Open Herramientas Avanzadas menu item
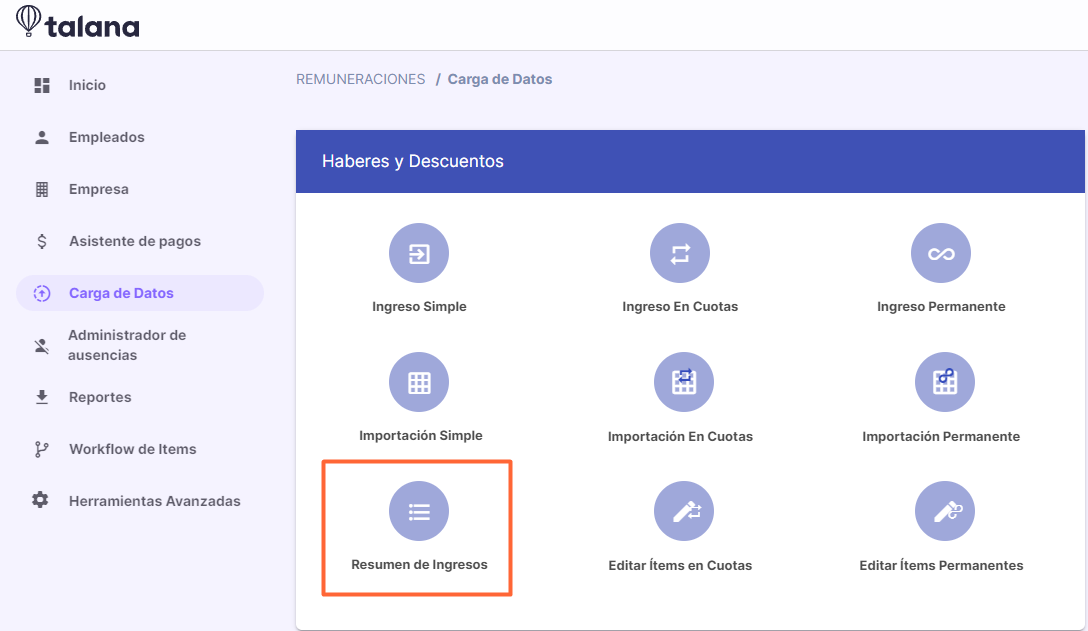1088x631 pixels. click(155, 501)
